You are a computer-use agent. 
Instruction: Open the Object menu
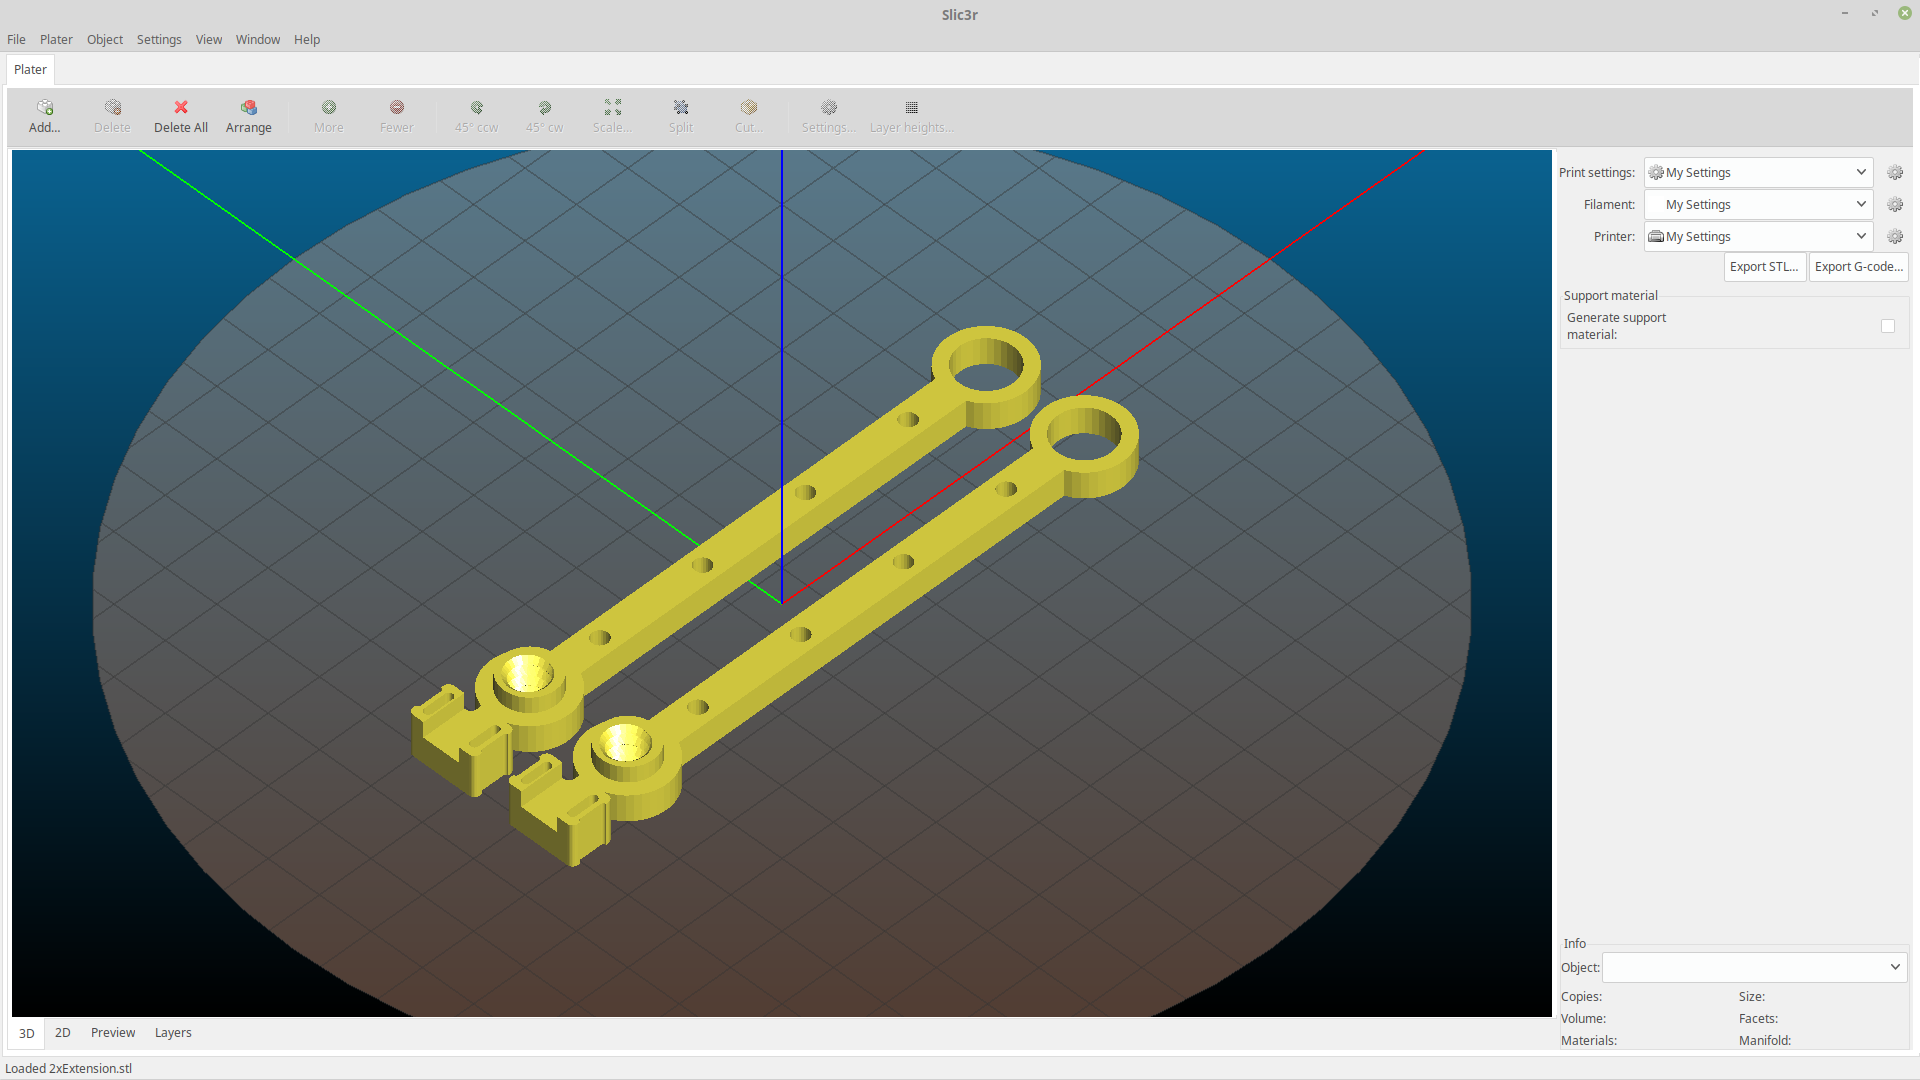pyautogui.click(x=105, y=39)
